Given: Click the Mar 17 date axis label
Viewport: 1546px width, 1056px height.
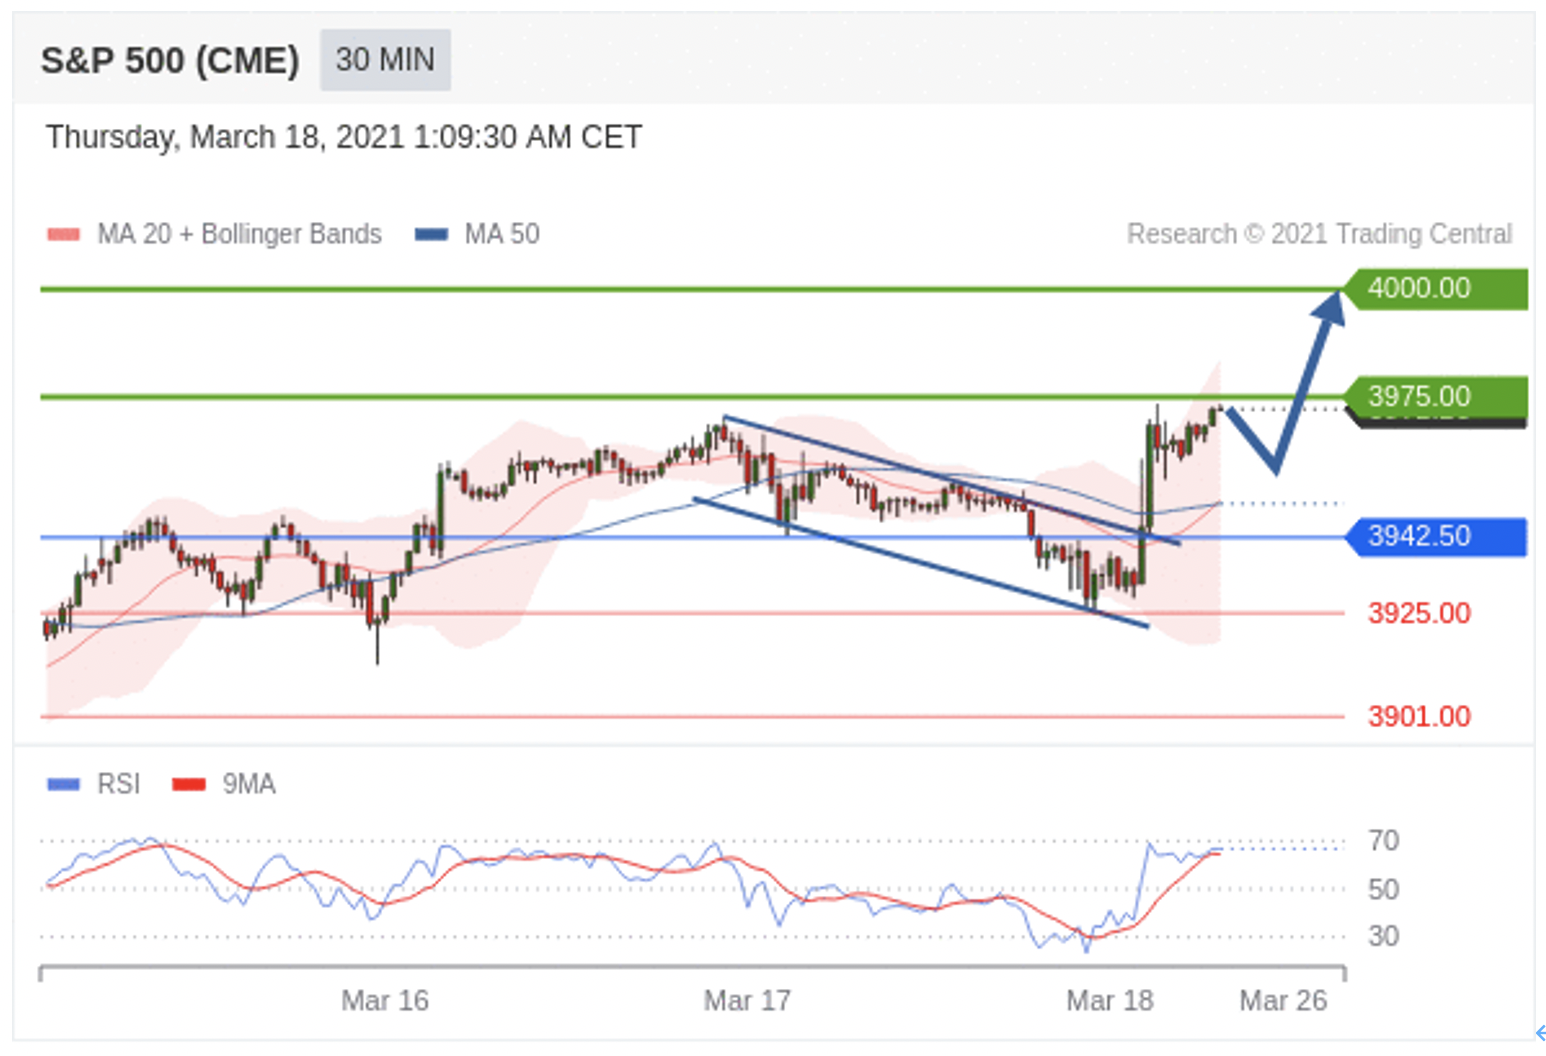Looking at the screenshot, I should 747,1000.
